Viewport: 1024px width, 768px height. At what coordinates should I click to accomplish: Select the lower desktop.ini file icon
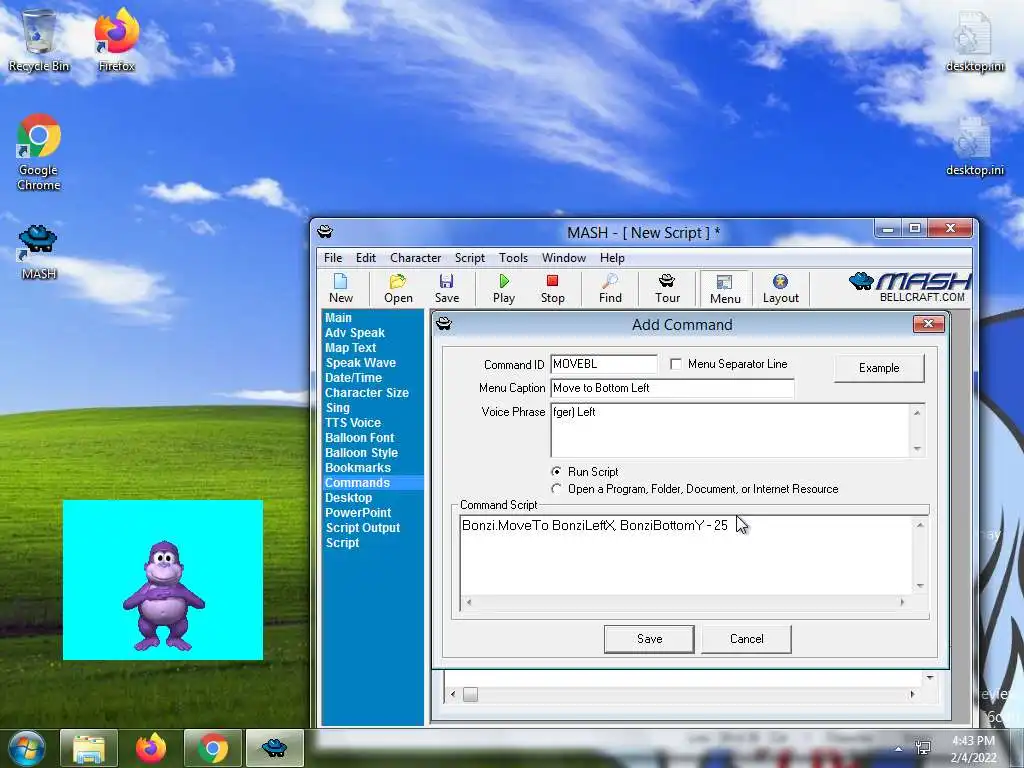[x=975, y=146]
